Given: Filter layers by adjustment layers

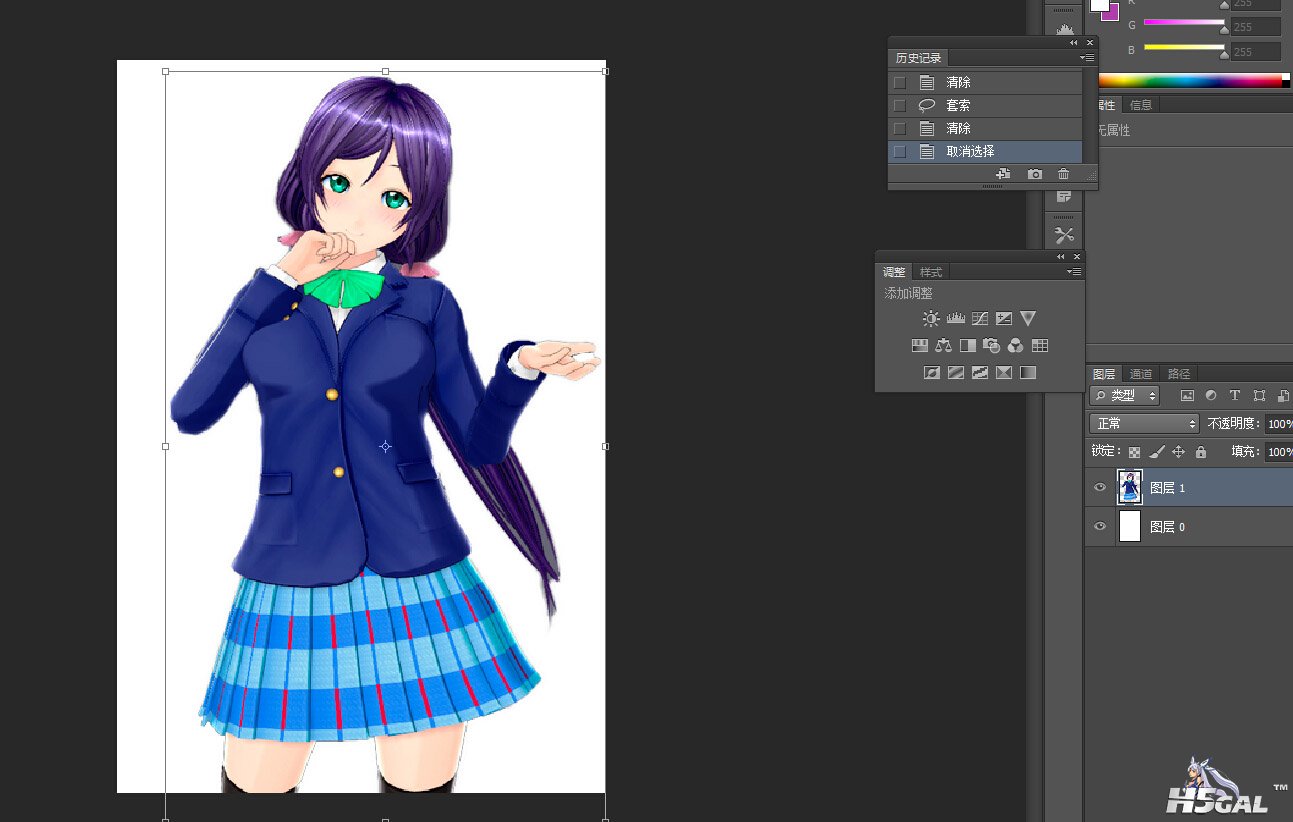Looking at the screenshot, I should [1211, 396].
